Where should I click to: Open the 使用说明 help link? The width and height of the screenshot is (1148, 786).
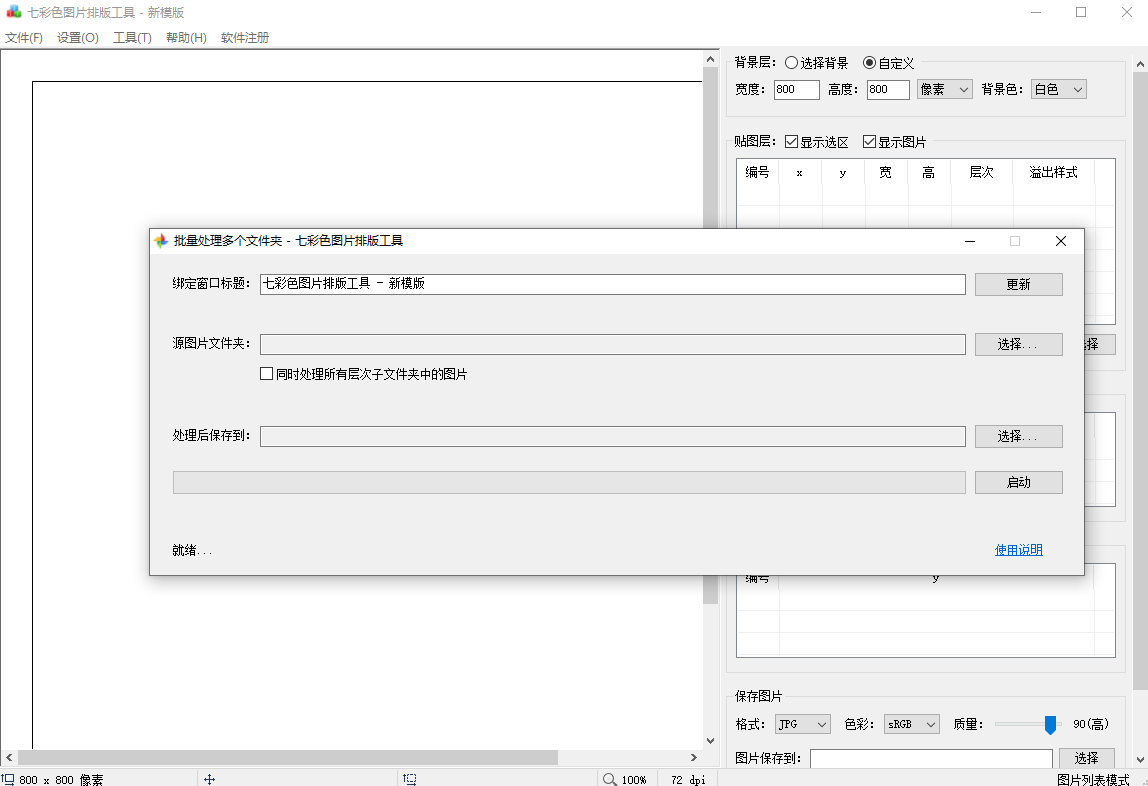tap(1018, 549)
